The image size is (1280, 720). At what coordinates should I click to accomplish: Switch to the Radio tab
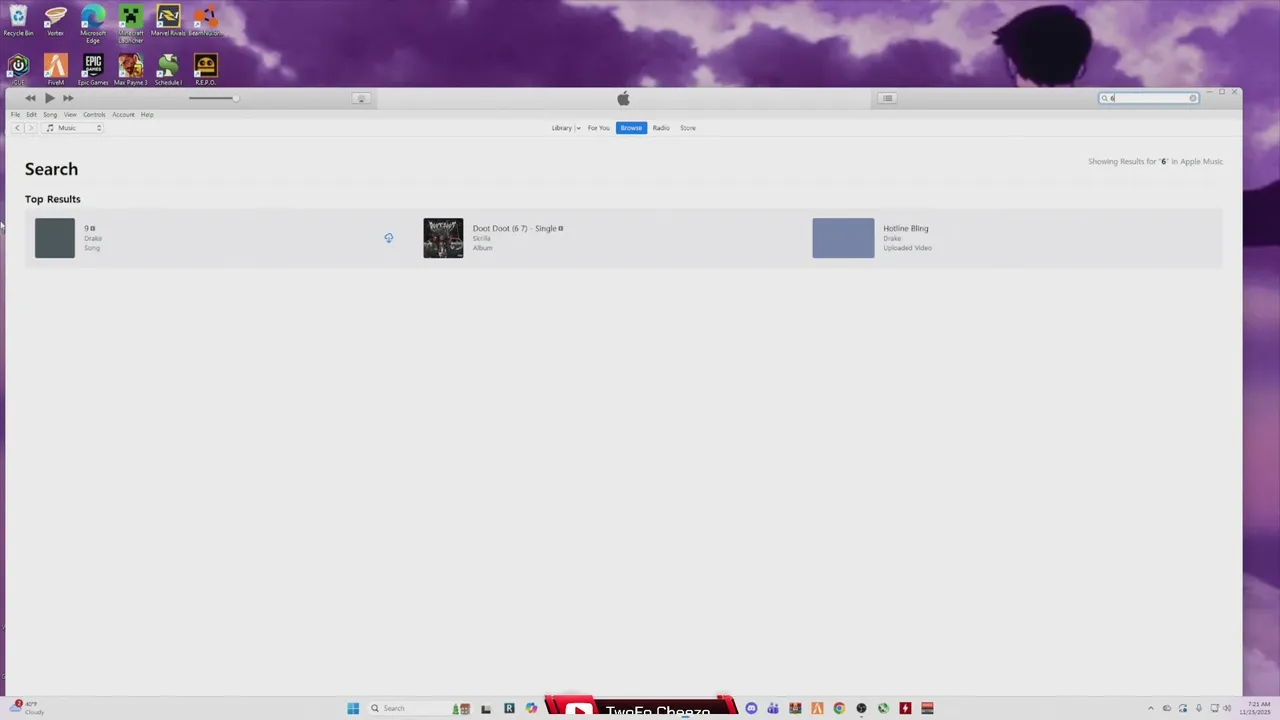click(661, 128)
